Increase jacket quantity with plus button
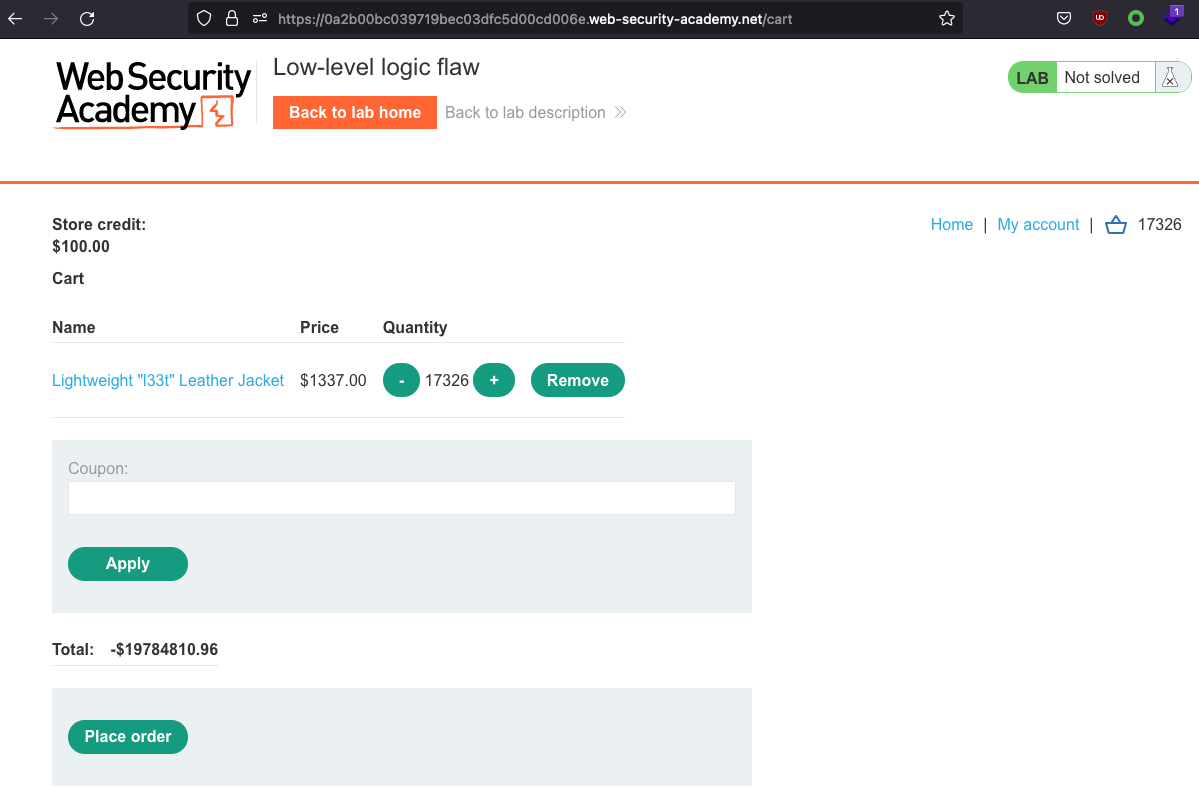Viewport: 1199px width, 801px height. click(x=494, y=380)
